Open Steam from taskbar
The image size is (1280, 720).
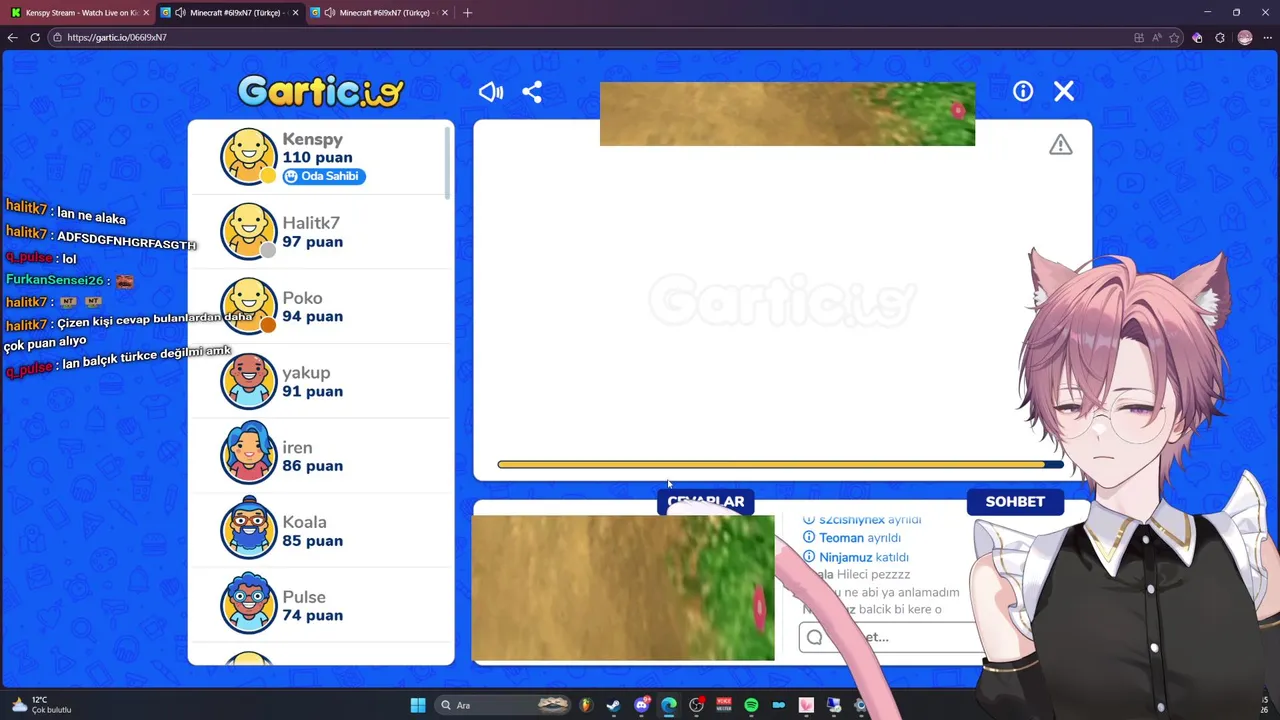(x=613, y=705)
